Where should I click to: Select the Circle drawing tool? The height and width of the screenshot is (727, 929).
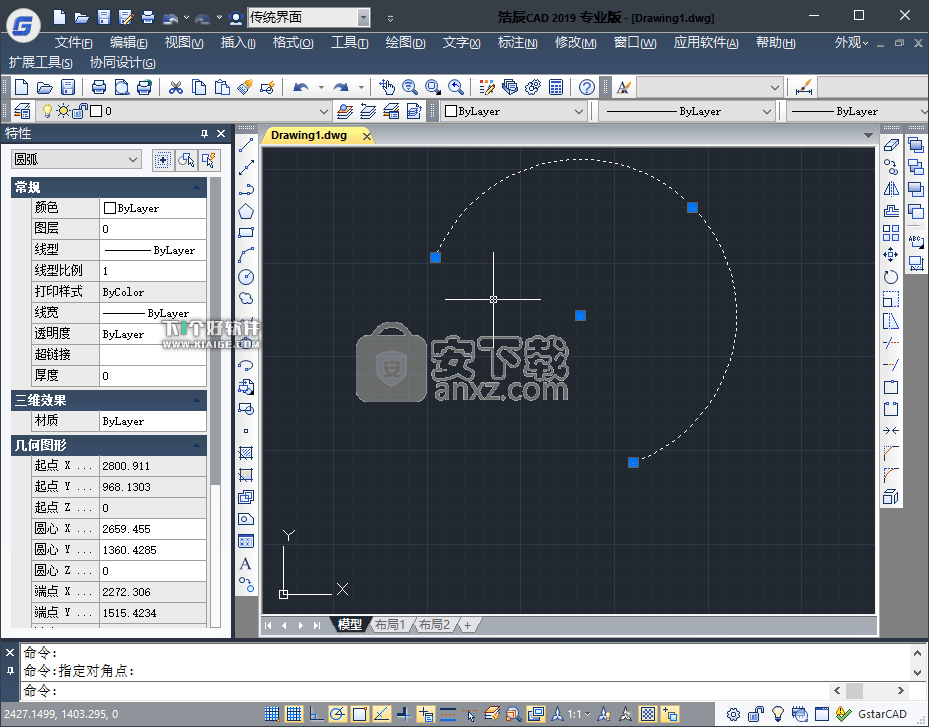coord(246,277)
